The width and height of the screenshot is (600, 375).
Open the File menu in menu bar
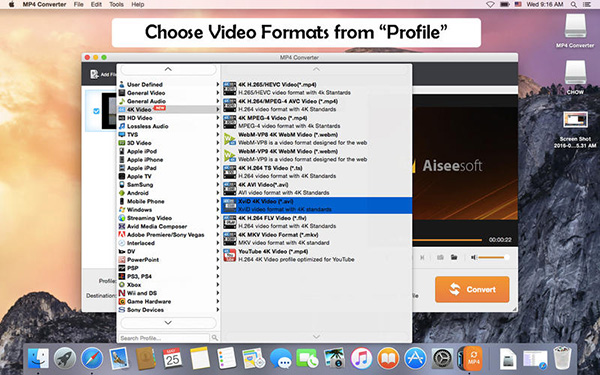pos(78,5)
